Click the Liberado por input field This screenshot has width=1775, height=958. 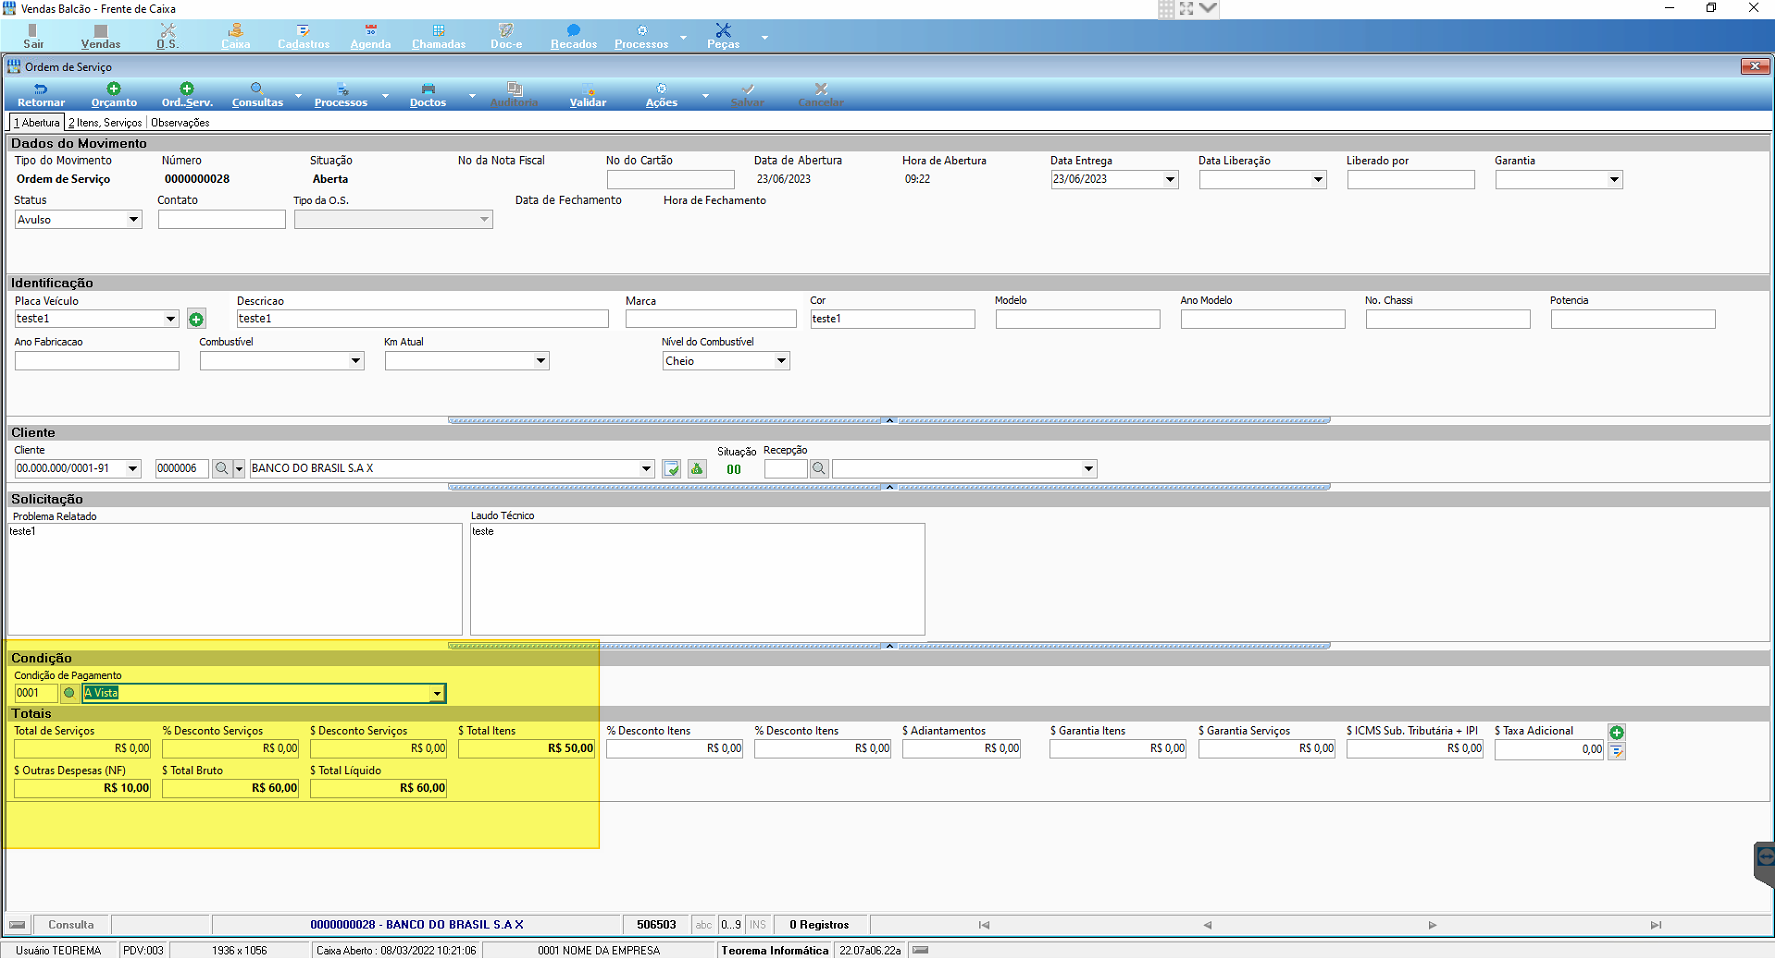(1410, 180)
